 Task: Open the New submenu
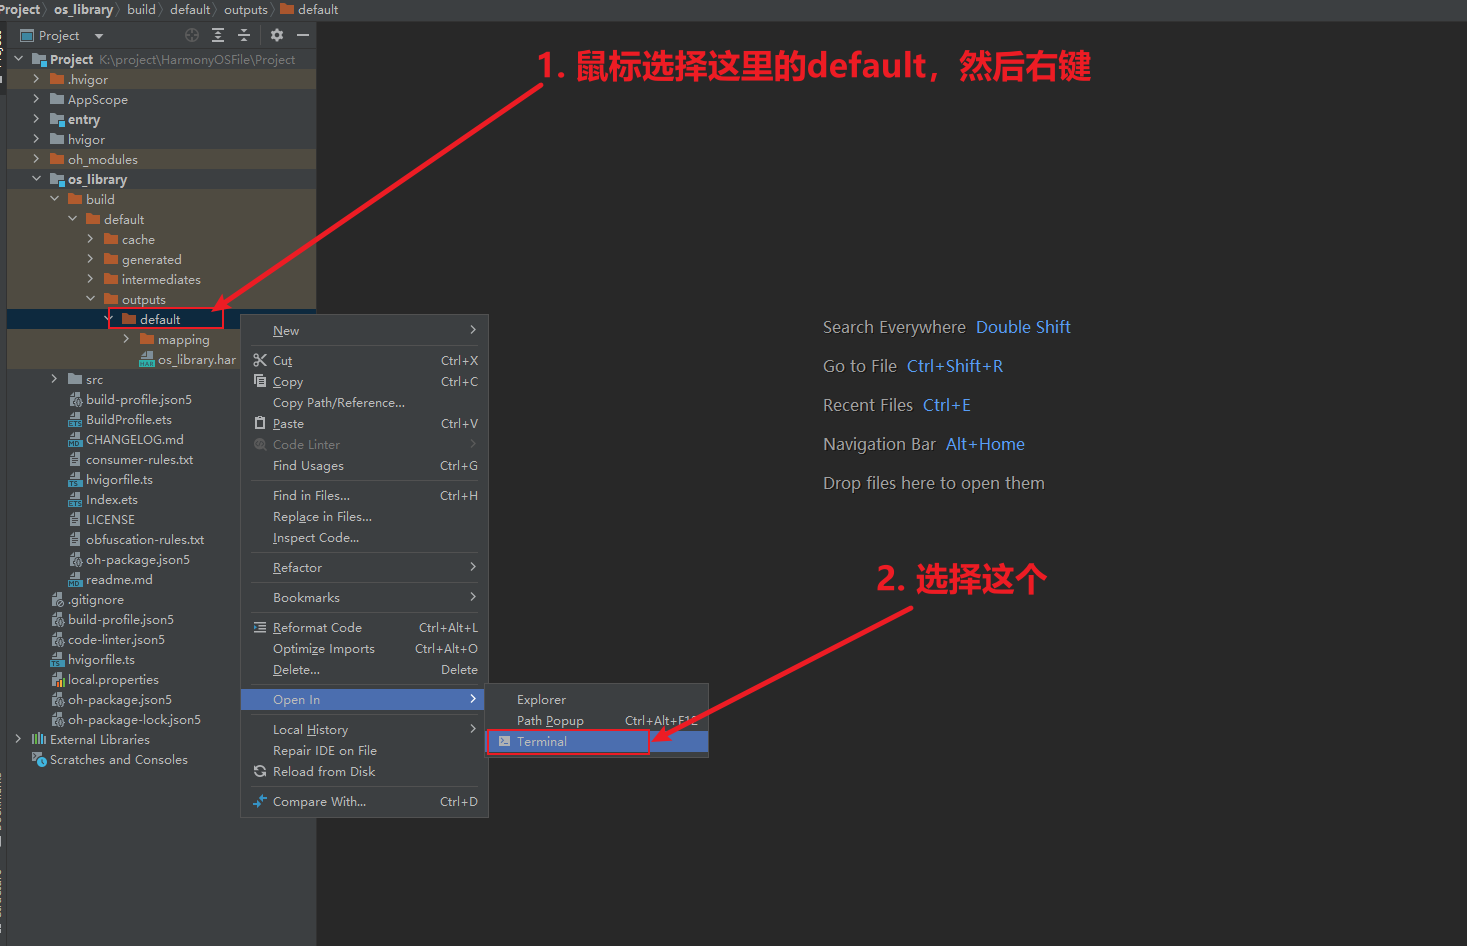click(x=364, y=330)
